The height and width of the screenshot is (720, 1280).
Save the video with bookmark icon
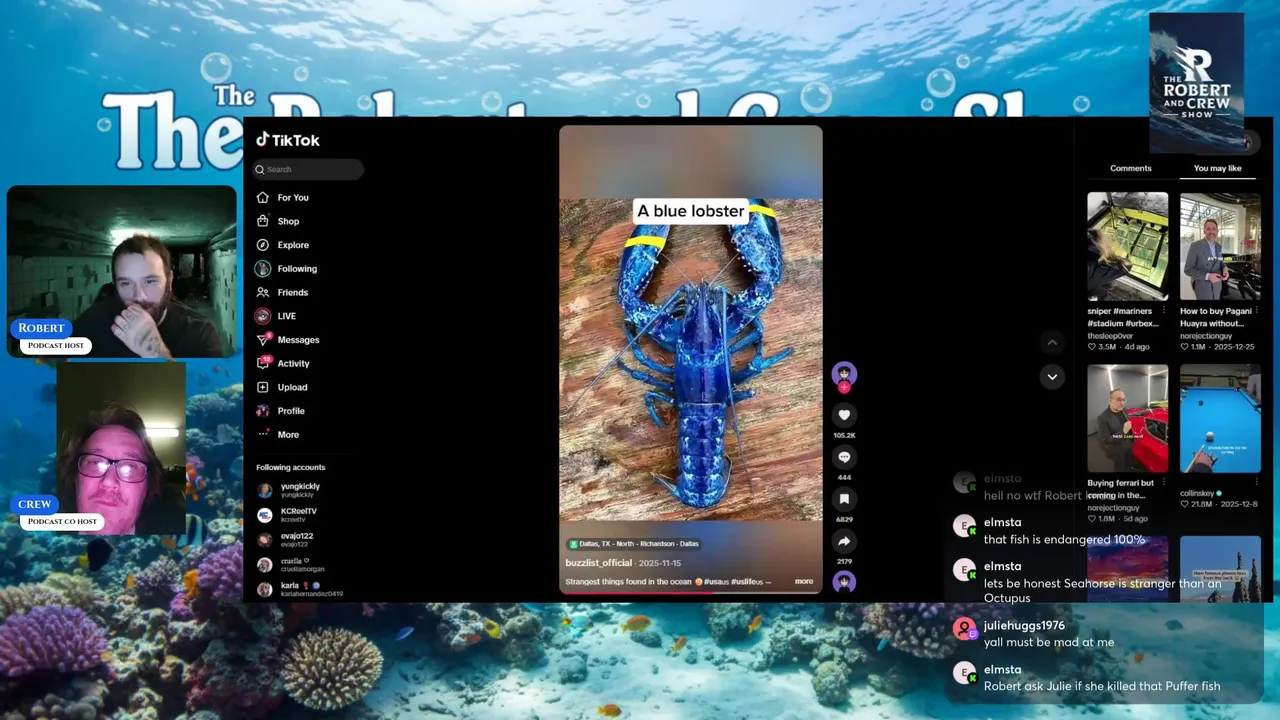pos(844,499)
